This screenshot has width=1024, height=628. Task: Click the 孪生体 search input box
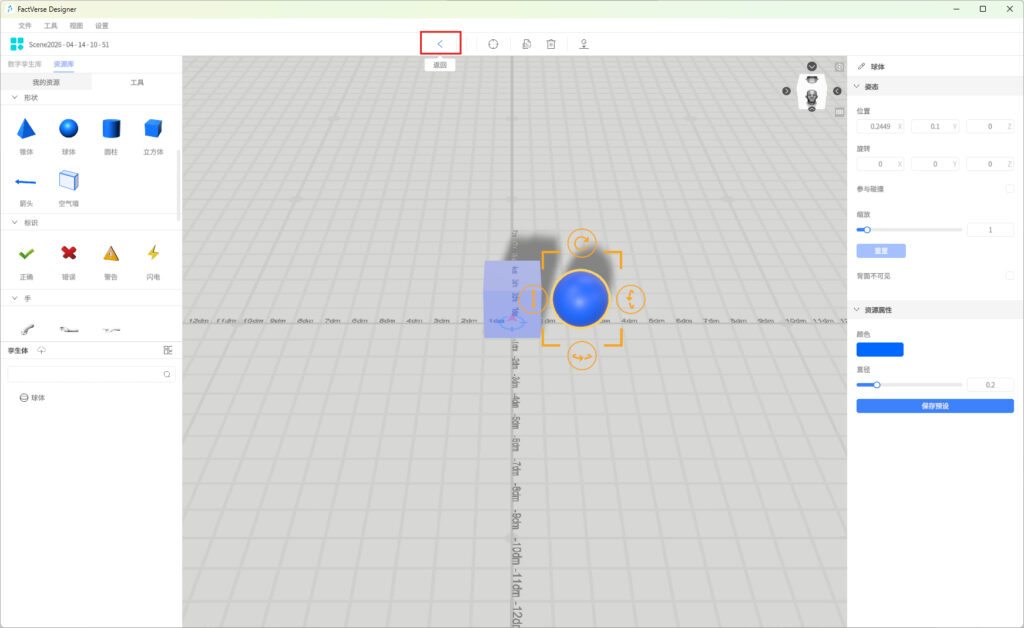point(91,374)
